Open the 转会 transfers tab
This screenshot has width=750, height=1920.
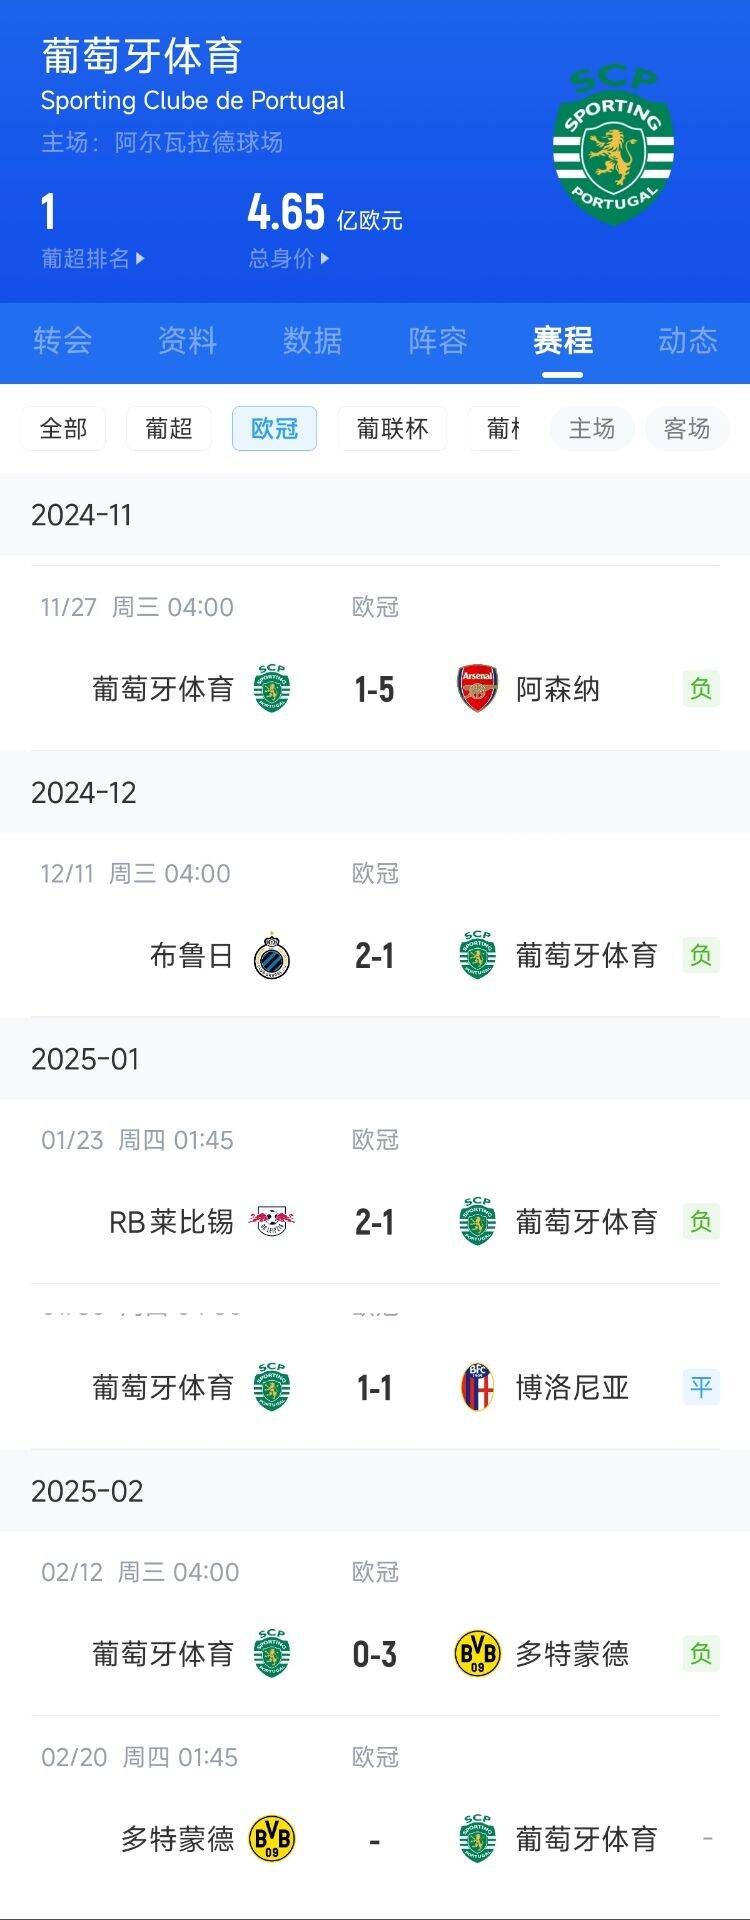point(62,341)
